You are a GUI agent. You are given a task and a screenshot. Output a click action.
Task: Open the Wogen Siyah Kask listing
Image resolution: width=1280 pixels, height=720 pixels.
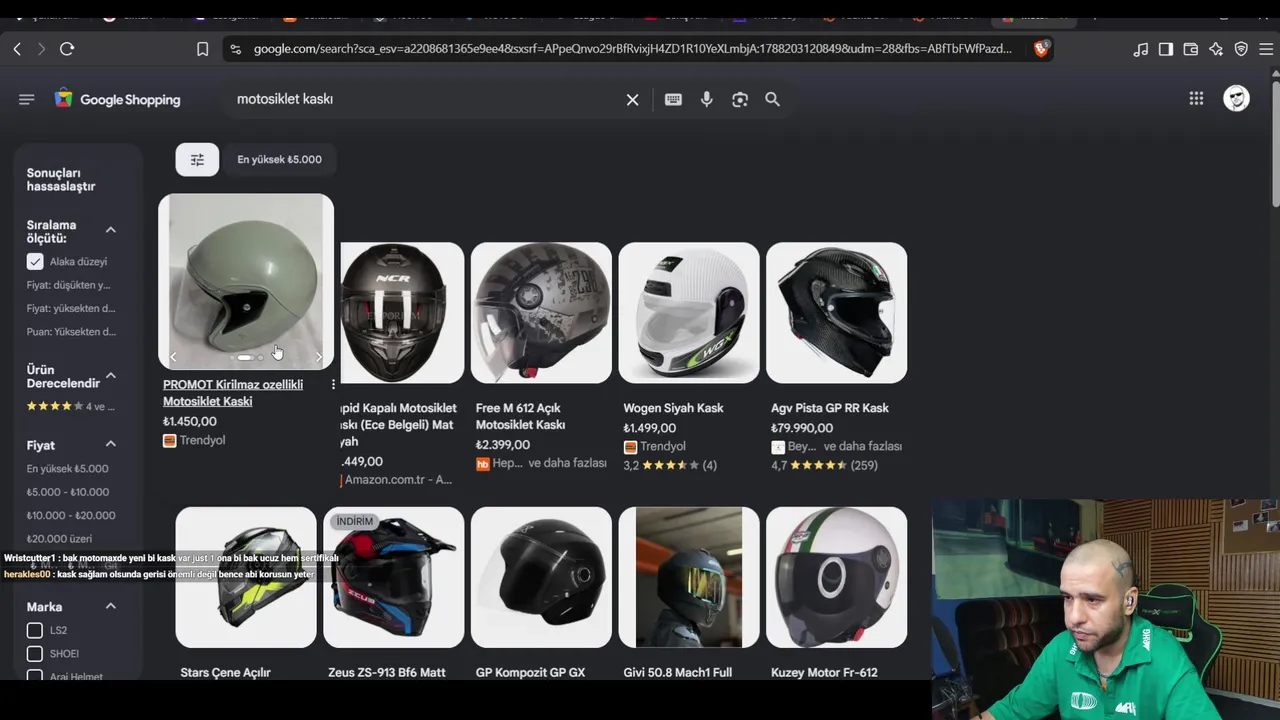click(673, 408)
